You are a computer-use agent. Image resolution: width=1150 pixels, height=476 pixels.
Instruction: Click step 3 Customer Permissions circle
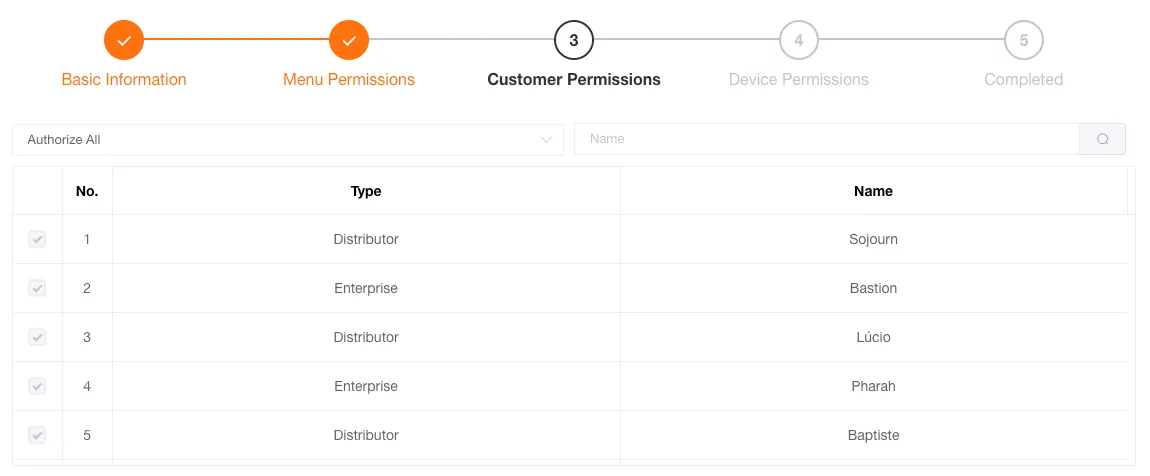(574, 41)
